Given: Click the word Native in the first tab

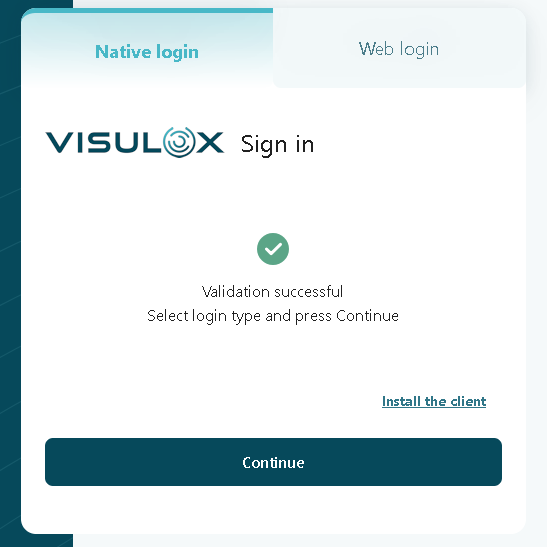Looking at the screenshot, I should point(123,52).
